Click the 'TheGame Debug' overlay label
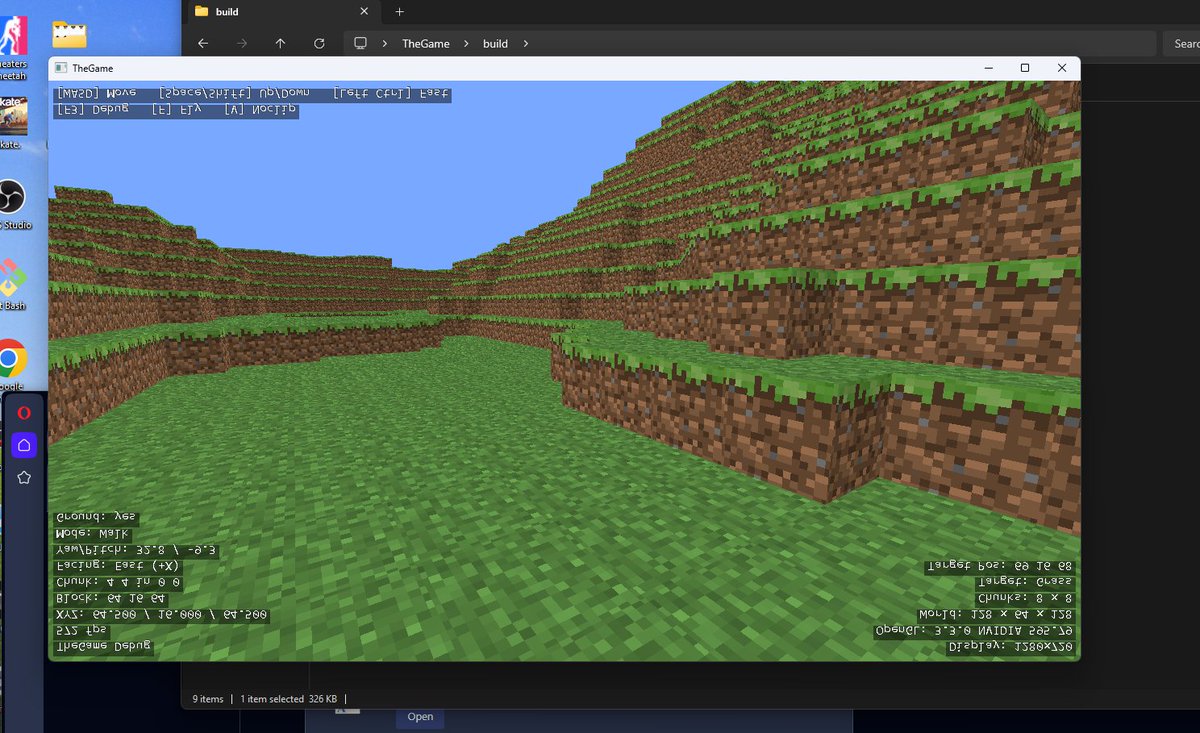This screenshot has width=1200, height=733. pos(104,646)
